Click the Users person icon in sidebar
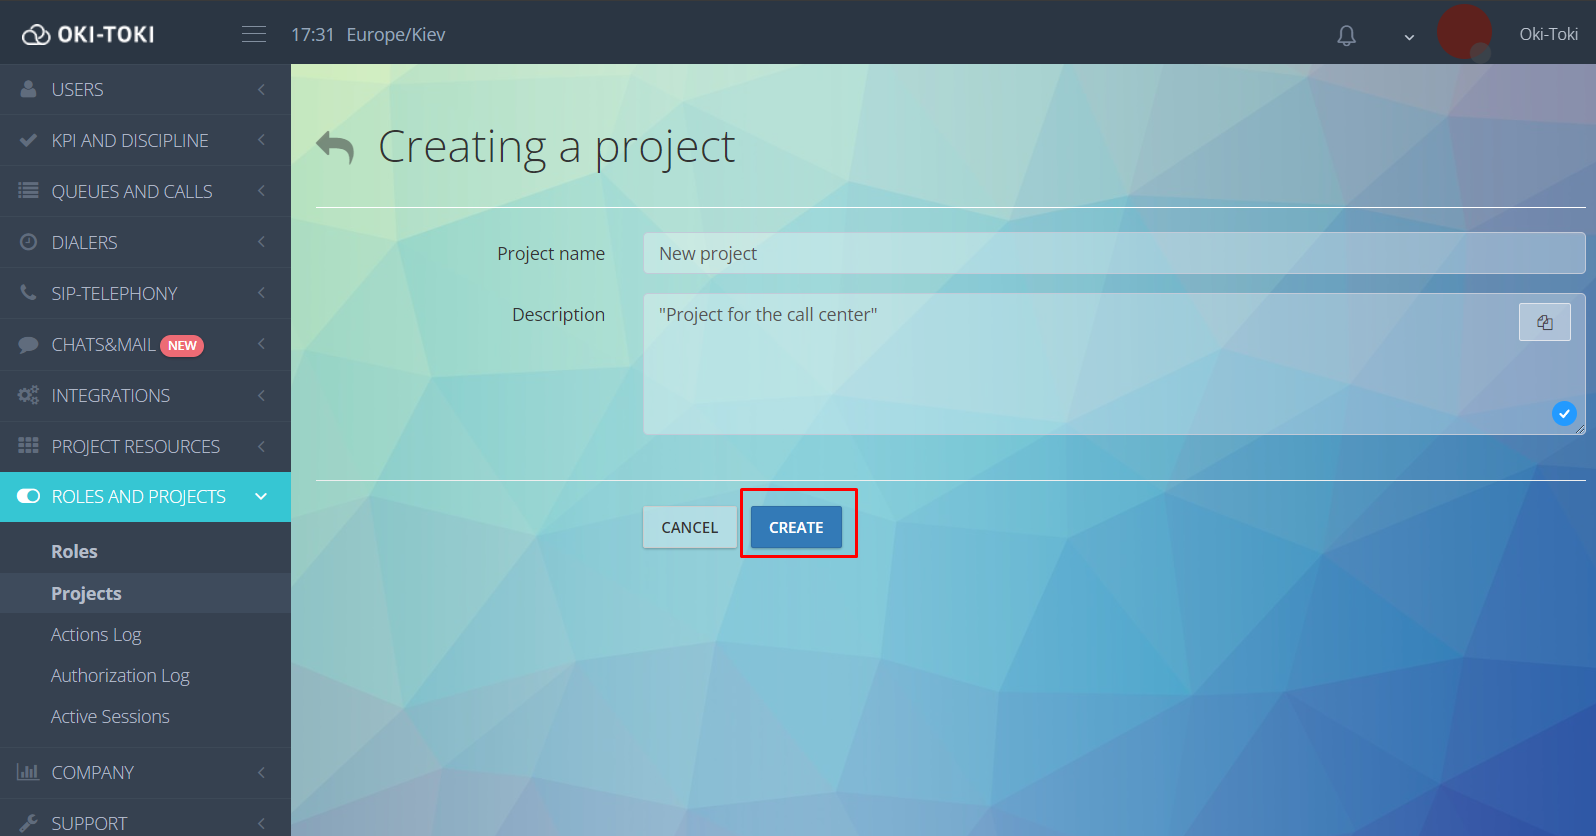1596x836 pixels. (x=28, y=89)
